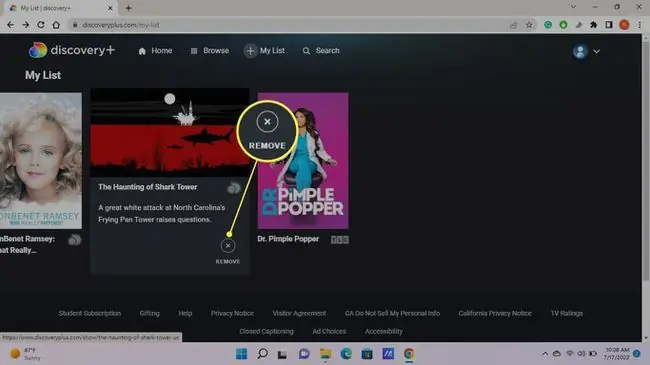The image size is (650, 365).
Task: Open TV Ratings footer link
Action: pos(566,313)
